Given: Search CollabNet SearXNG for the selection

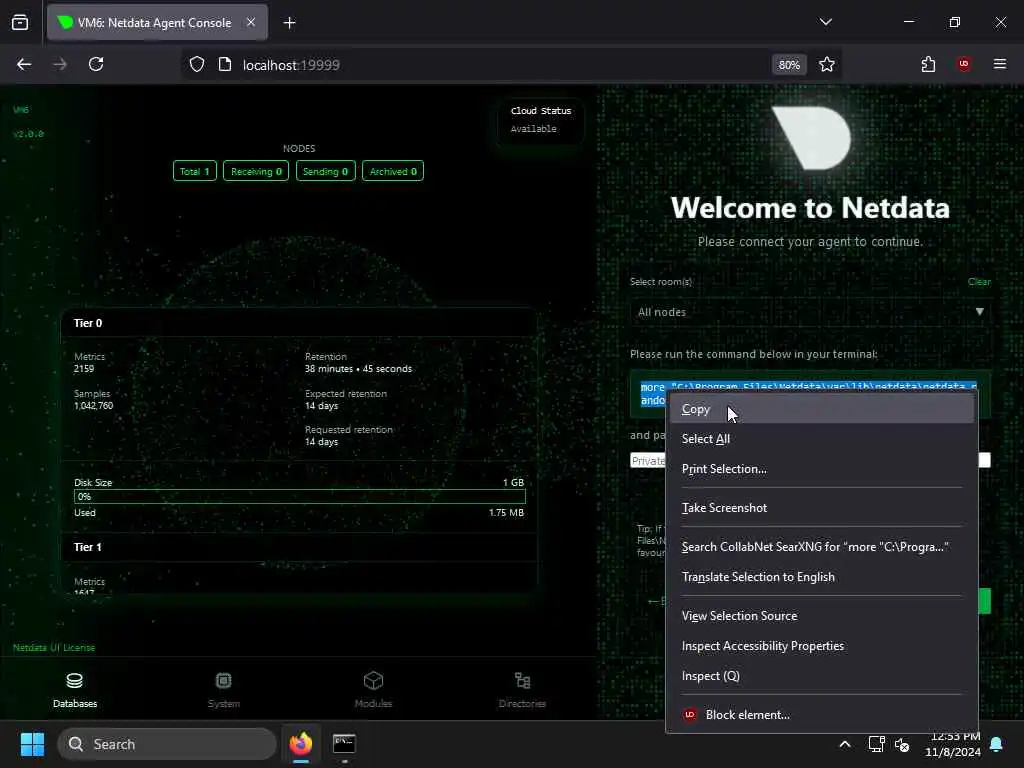Looking at the screenshot, I should [x=822, y=547].
